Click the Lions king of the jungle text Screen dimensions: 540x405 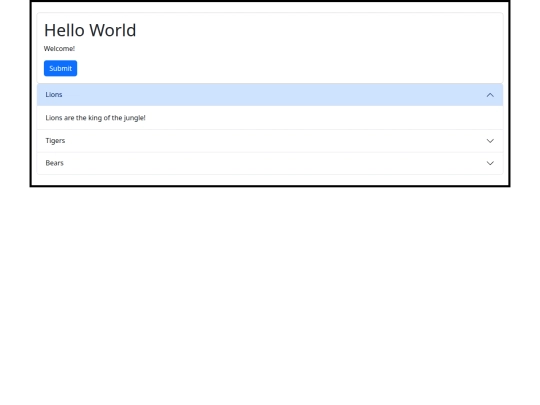pos(95,118)
